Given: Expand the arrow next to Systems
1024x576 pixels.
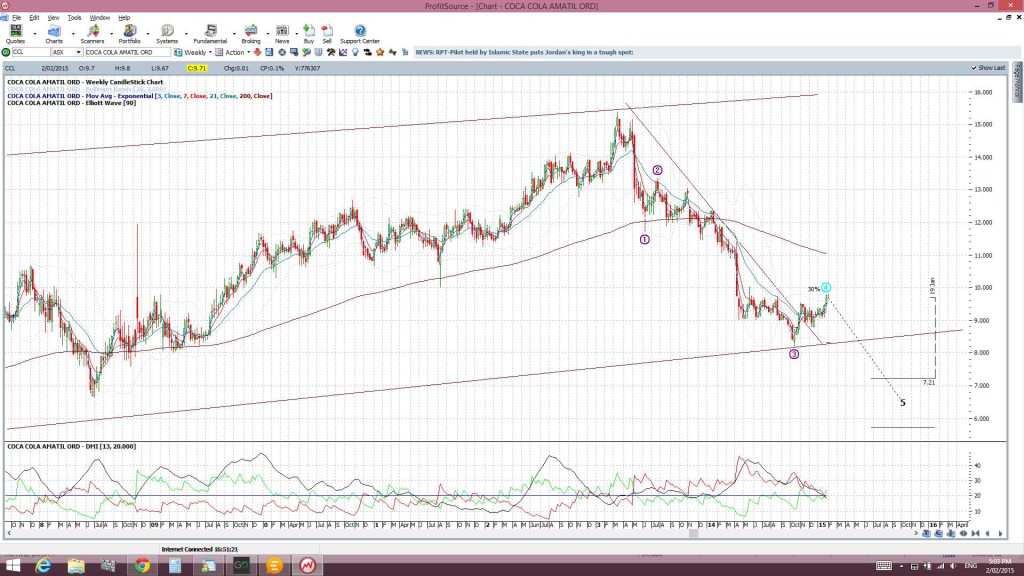Looking at the screenshot, I should pyautogui.click(x=186, y=33).
